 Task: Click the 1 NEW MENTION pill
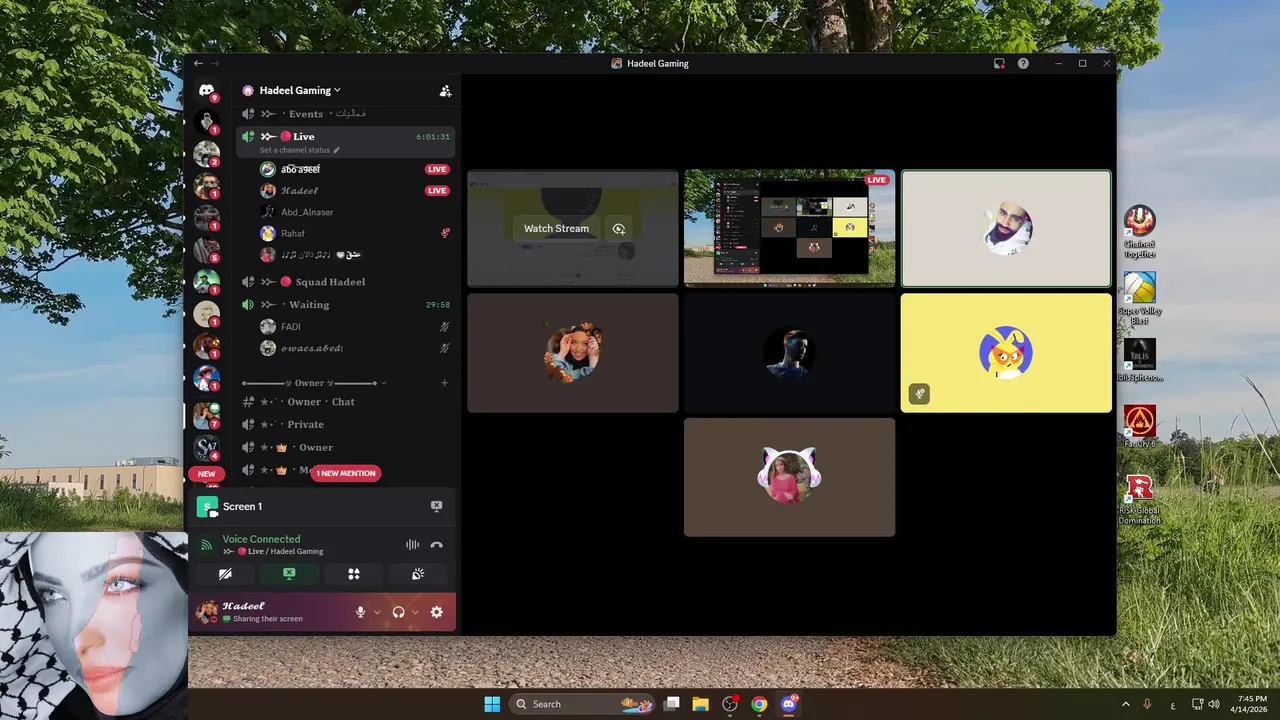[346, 473]
